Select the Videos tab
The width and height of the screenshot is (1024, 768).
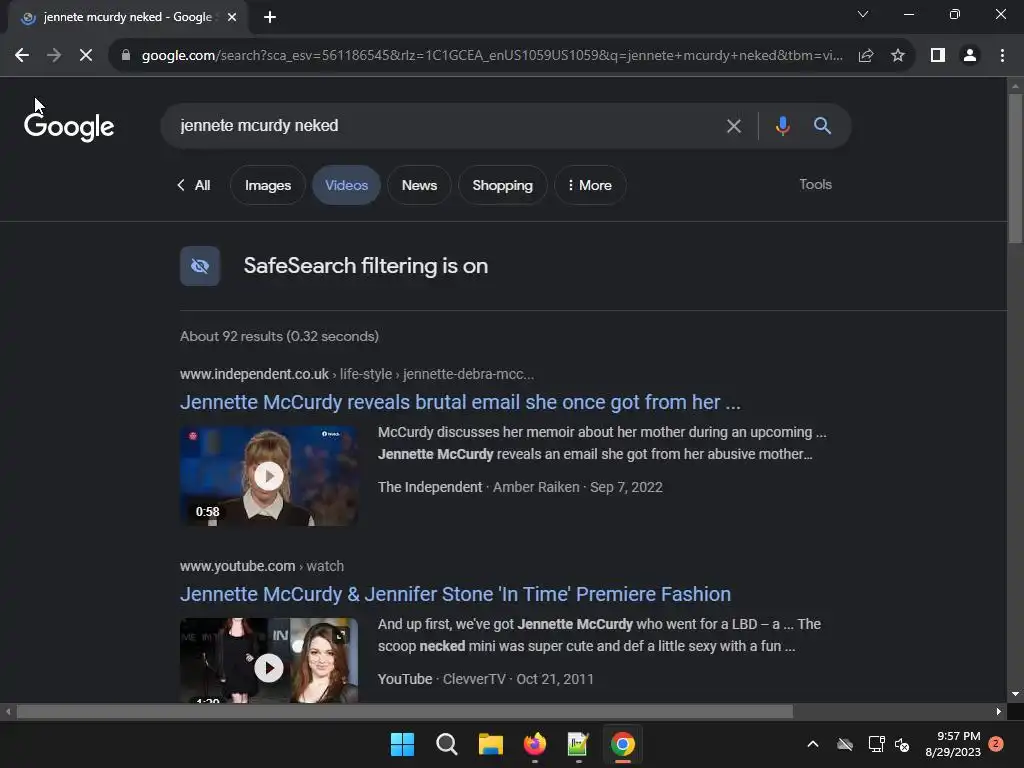click(346, 185)
